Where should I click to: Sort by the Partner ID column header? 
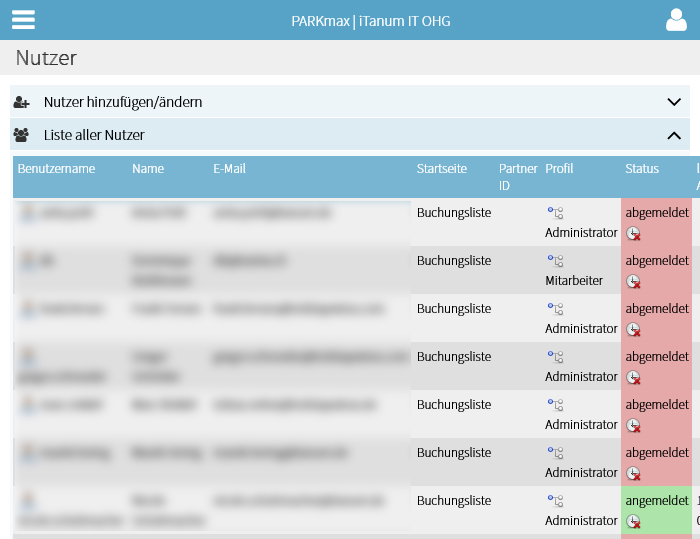[x=518, y=177]
